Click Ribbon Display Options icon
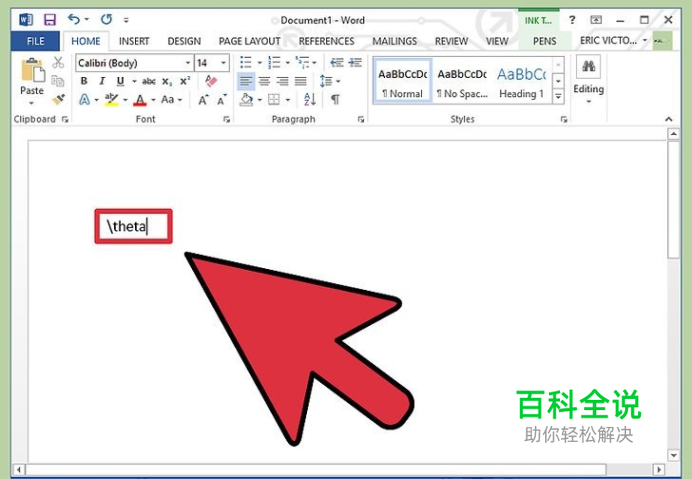Image resolution: width=692 pixels, height=479 pixels. (x=596, y=20)
